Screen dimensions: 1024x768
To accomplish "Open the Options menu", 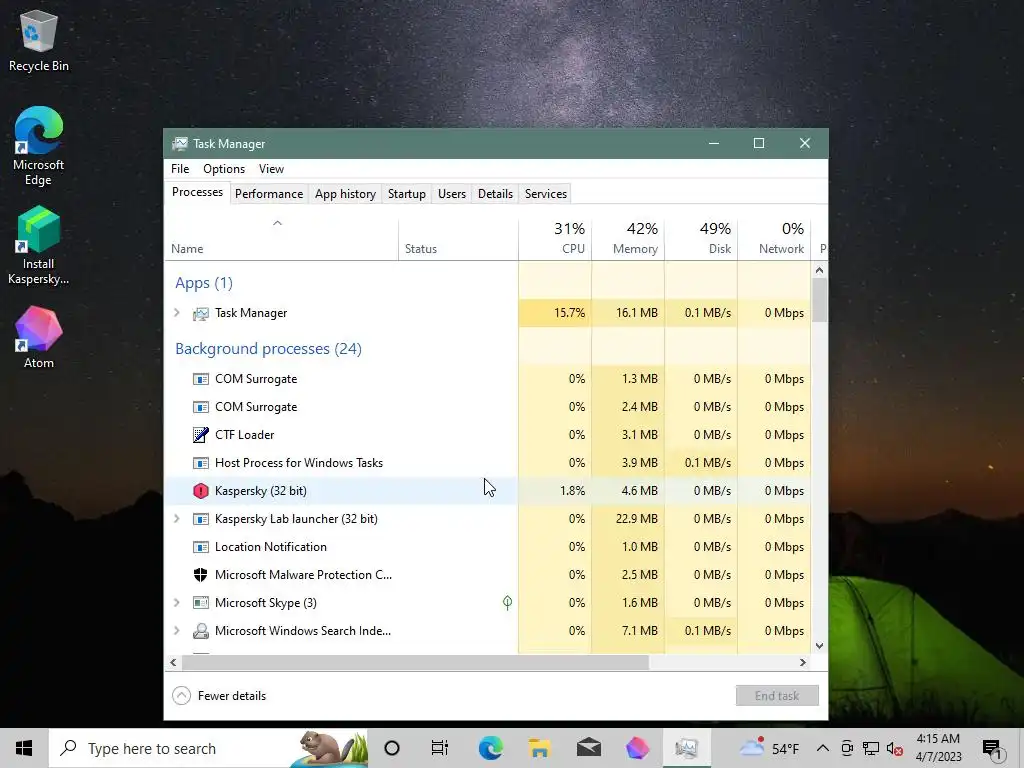I will point(224,168).
